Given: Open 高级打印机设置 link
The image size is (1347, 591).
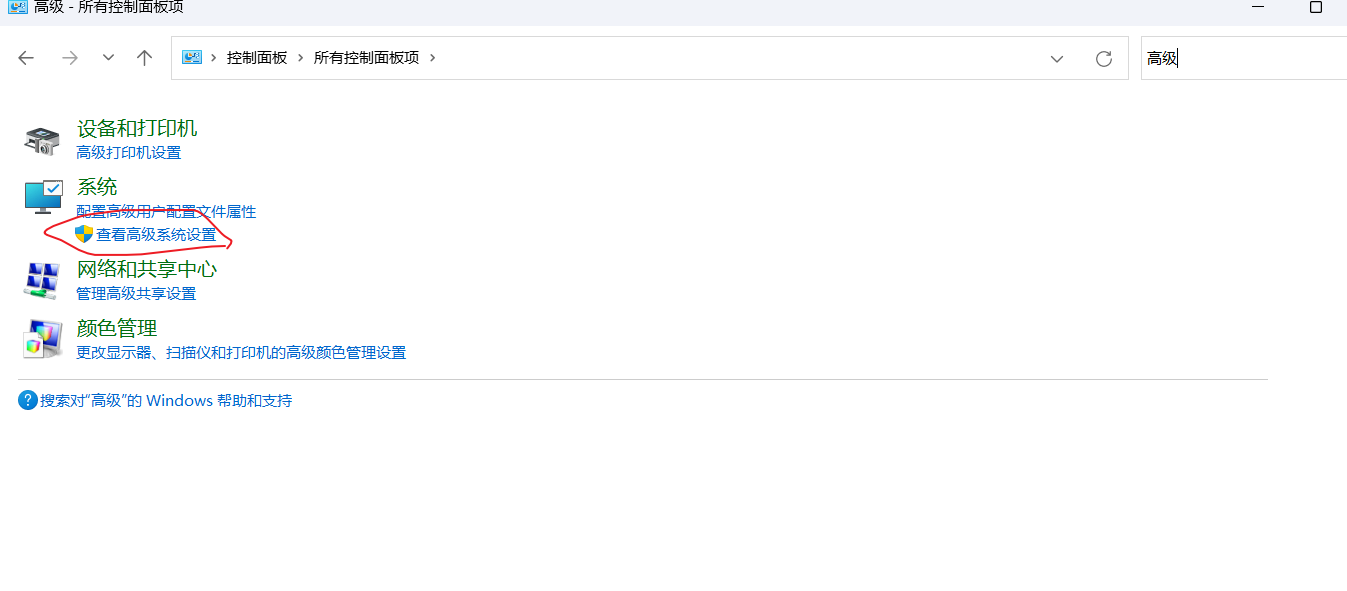Looking at the screenshot, I should click(x=128, y=152).
